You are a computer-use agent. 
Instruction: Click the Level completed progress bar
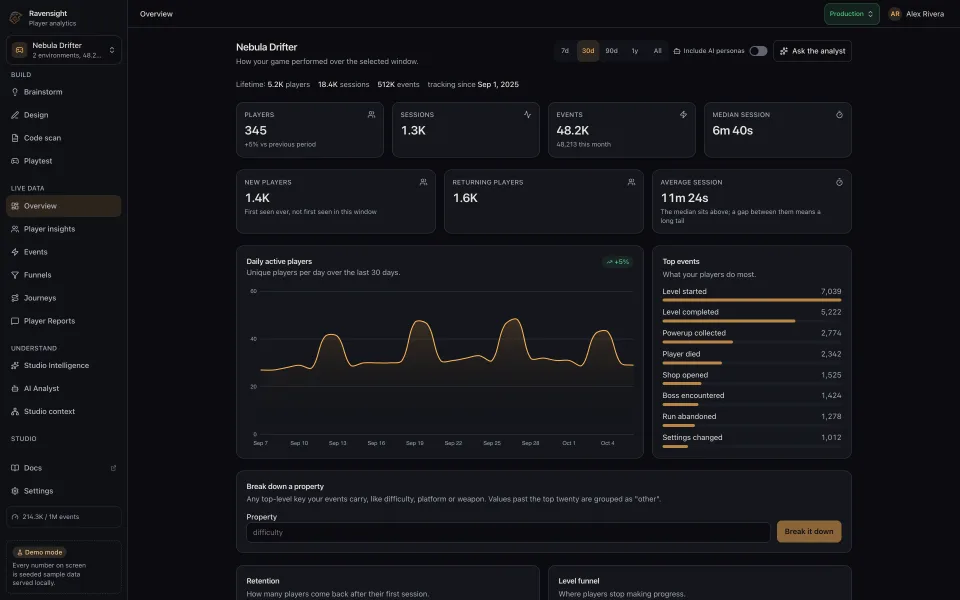[x=752, y=321]
